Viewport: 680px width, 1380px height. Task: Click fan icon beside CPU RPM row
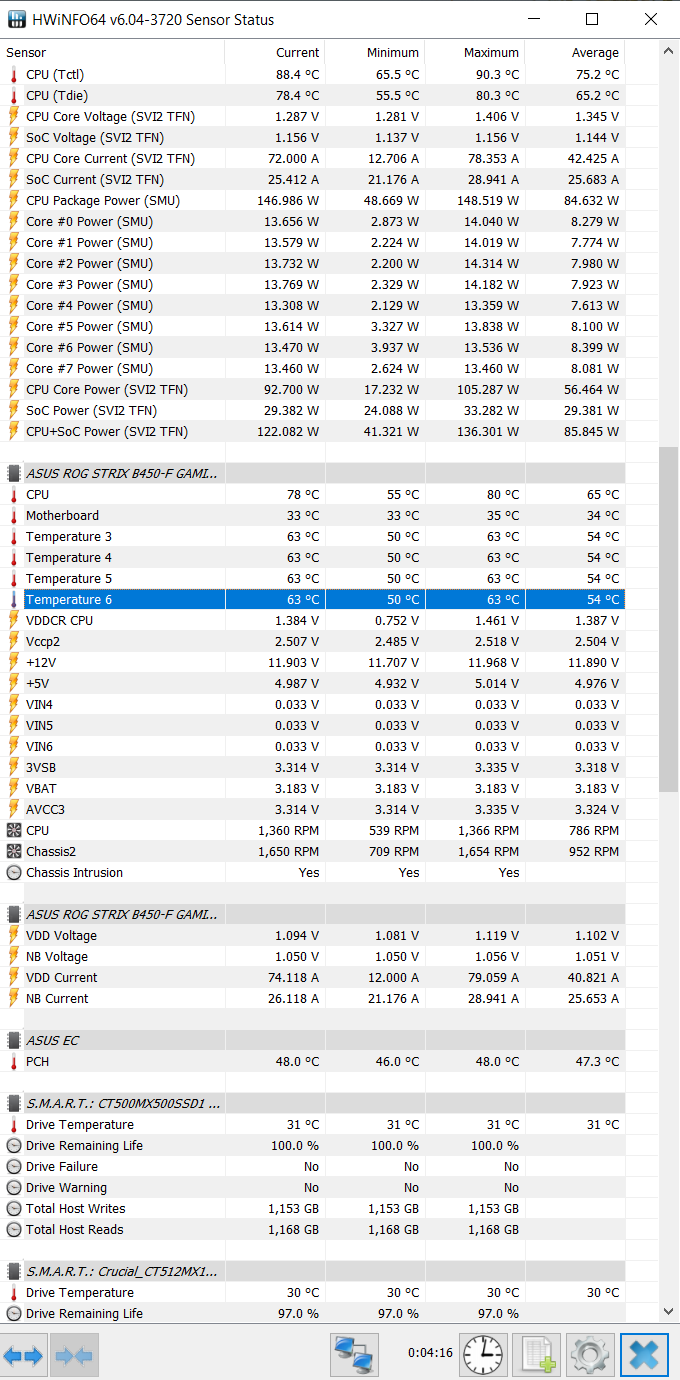point(14,830)
